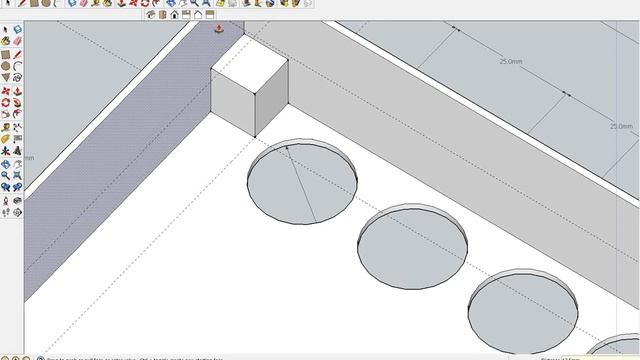This screenshot has height=360, width=640.
Task: Click red Move icon in top toolbar
Action: pos(133,3)
